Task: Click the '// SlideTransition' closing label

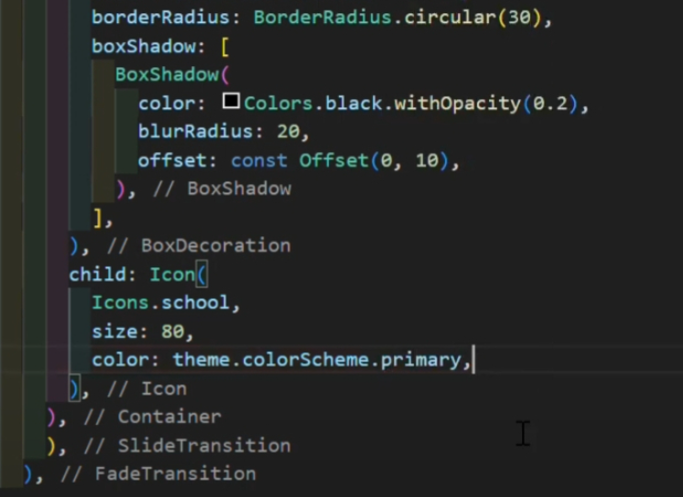Action: 187,446
